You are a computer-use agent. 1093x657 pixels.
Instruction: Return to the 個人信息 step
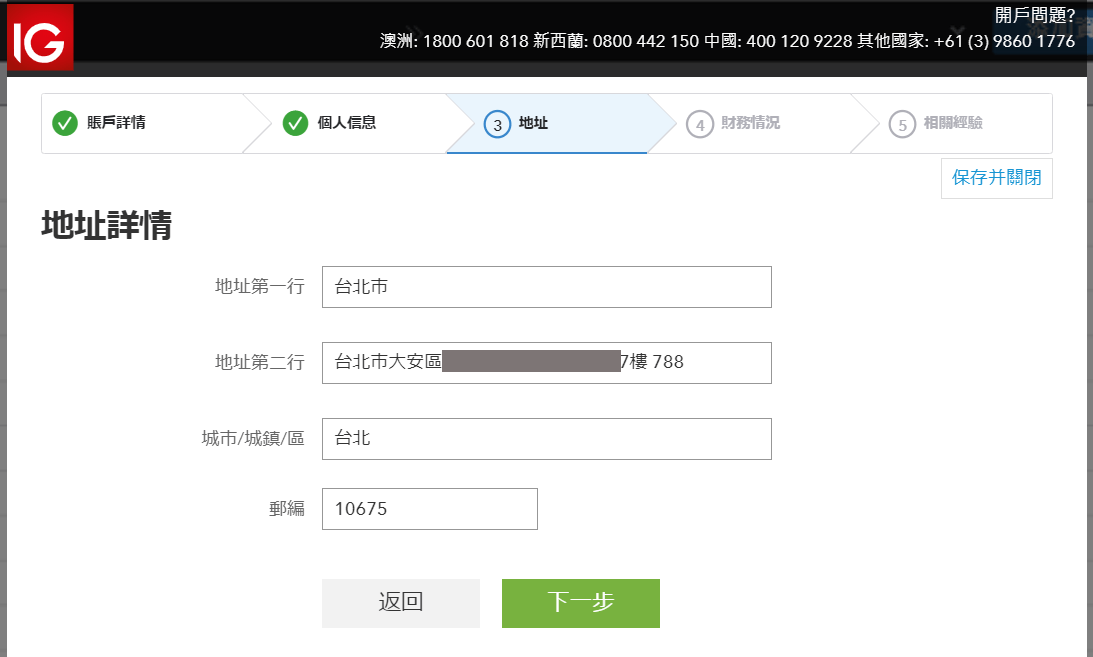point(350,123)
